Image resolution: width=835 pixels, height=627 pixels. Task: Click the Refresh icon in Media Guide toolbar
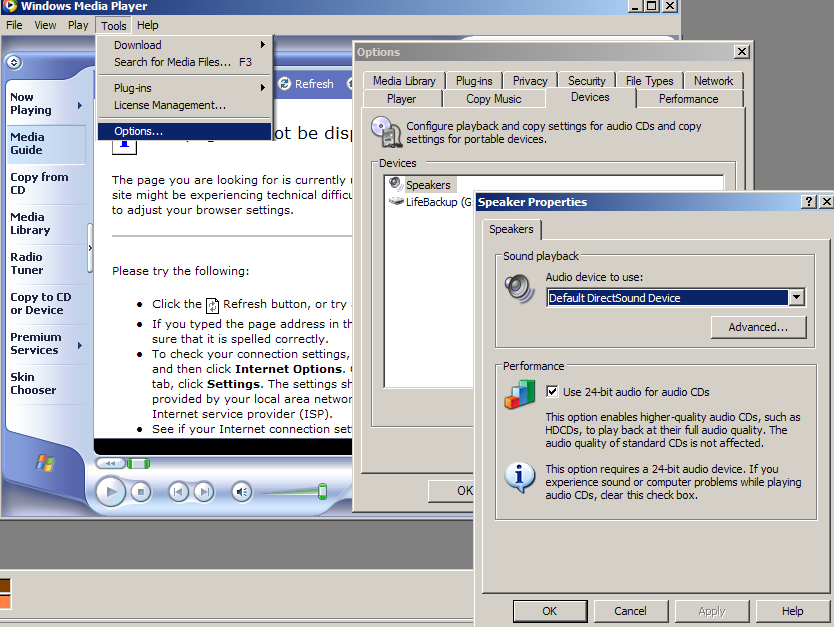[x=285, y=84]
